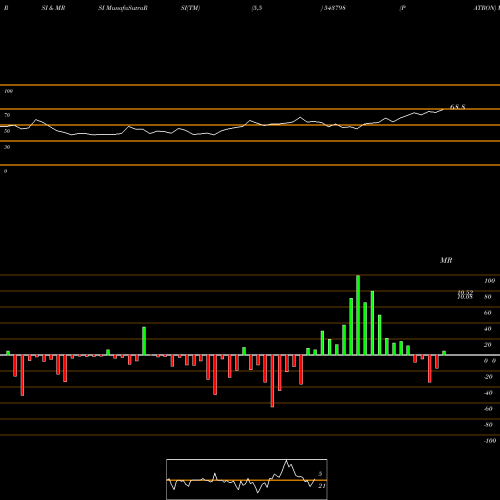Click the 'MR' title above histogram

tap(446, 260)
